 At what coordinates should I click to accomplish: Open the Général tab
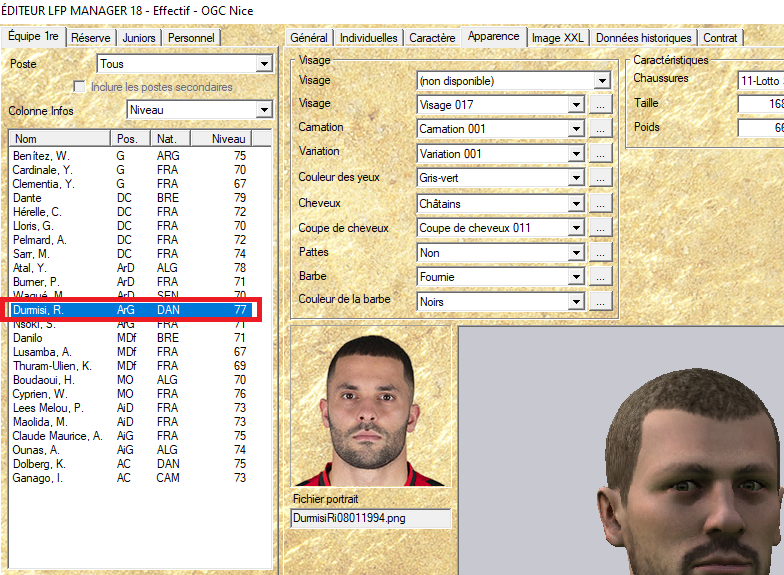pyautogui.click(x=308, y=38)
